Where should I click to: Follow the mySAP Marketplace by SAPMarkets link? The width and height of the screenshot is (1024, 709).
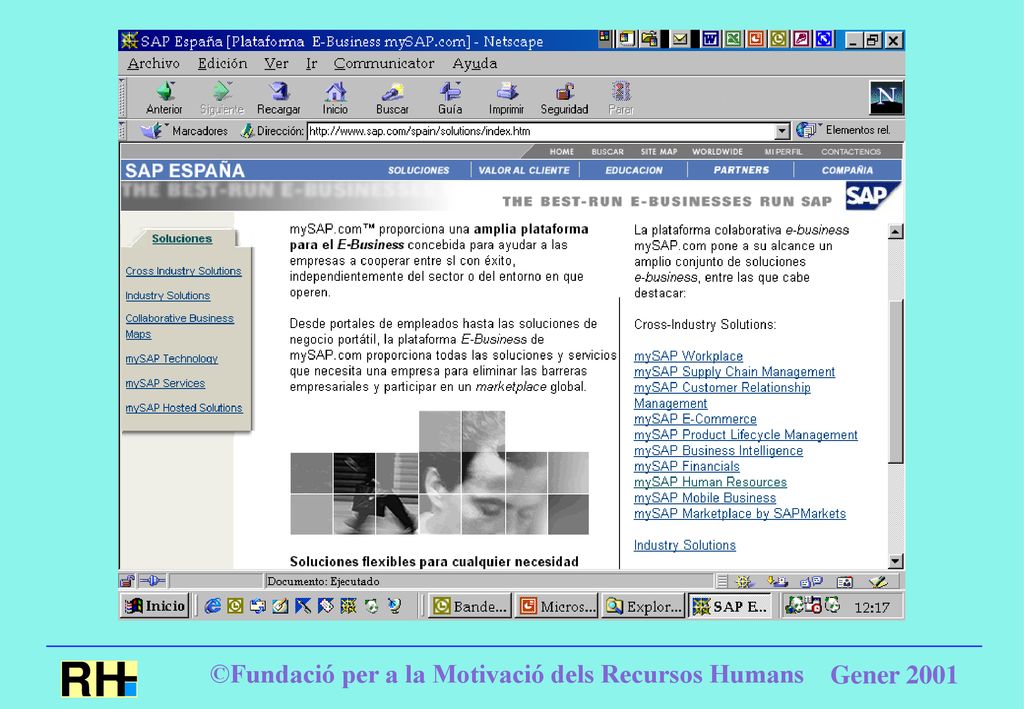point(740,513)
